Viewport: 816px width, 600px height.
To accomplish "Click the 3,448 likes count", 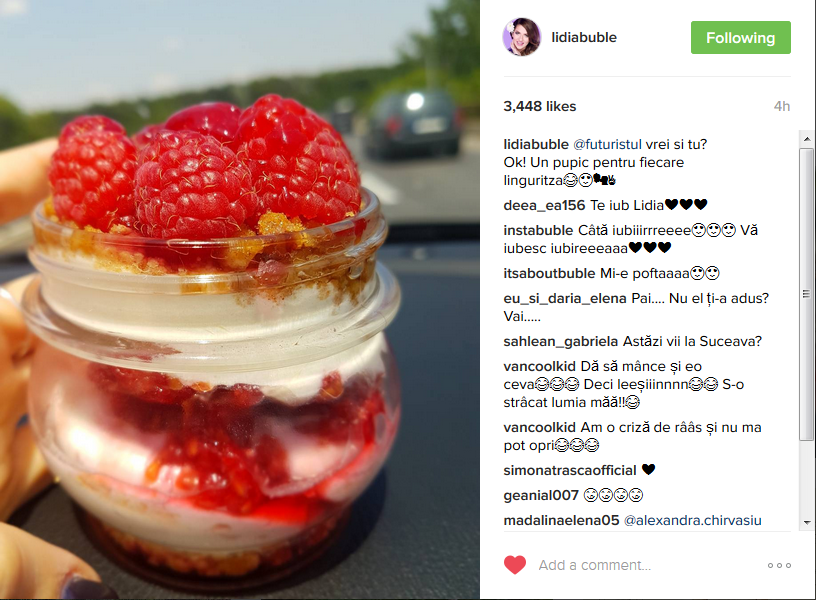I will pyautogui.click(x=540, y=106).
